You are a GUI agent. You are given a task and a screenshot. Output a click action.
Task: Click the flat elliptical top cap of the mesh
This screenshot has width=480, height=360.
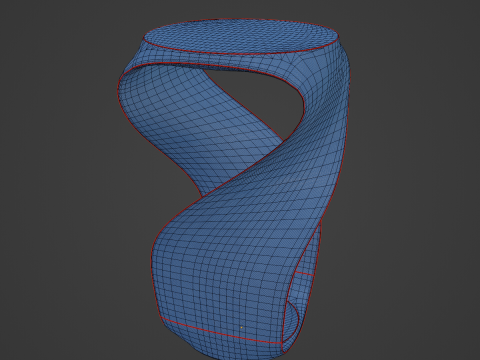coord(241,36)
